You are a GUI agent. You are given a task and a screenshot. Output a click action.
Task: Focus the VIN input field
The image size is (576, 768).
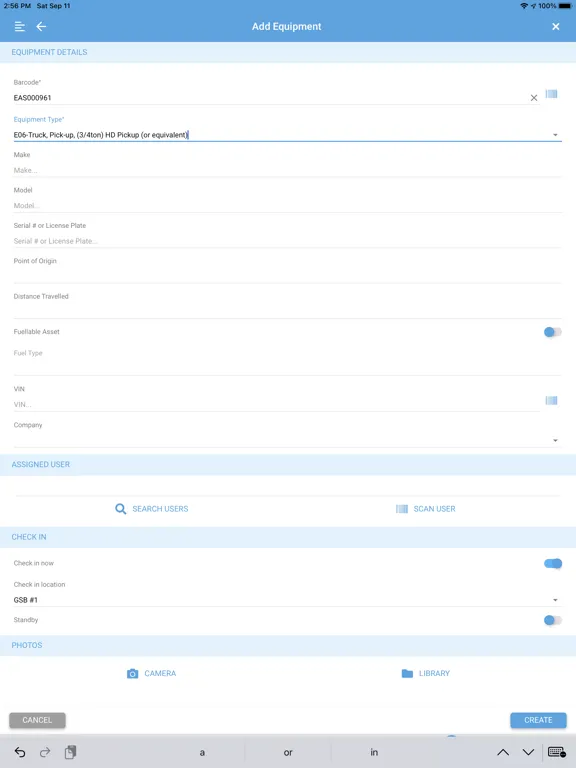276,405
